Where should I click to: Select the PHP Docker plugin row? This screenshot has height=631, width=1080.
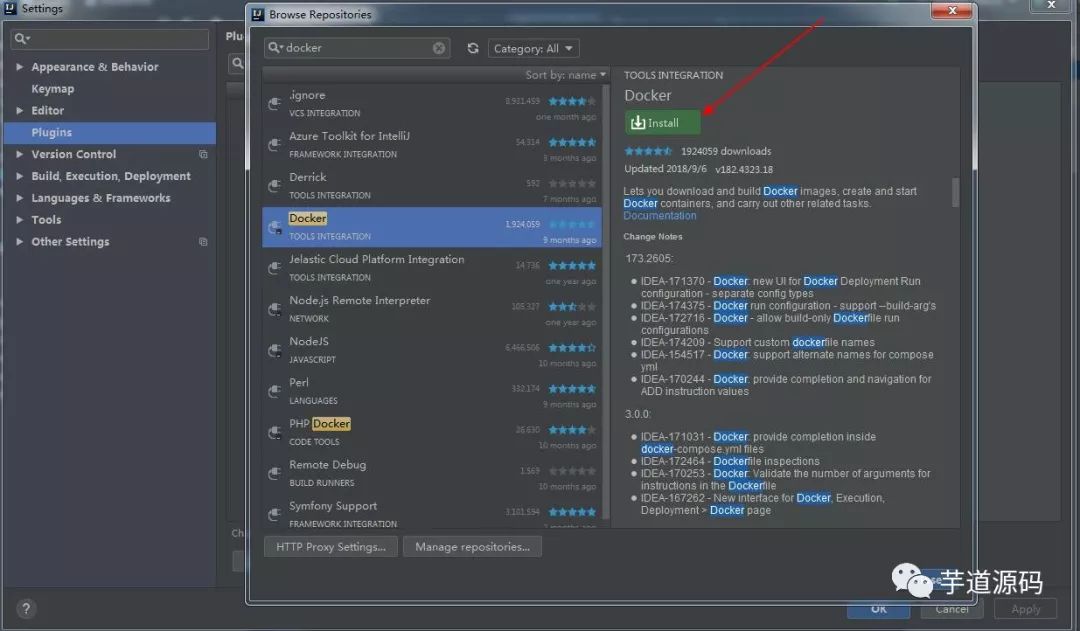432,433
